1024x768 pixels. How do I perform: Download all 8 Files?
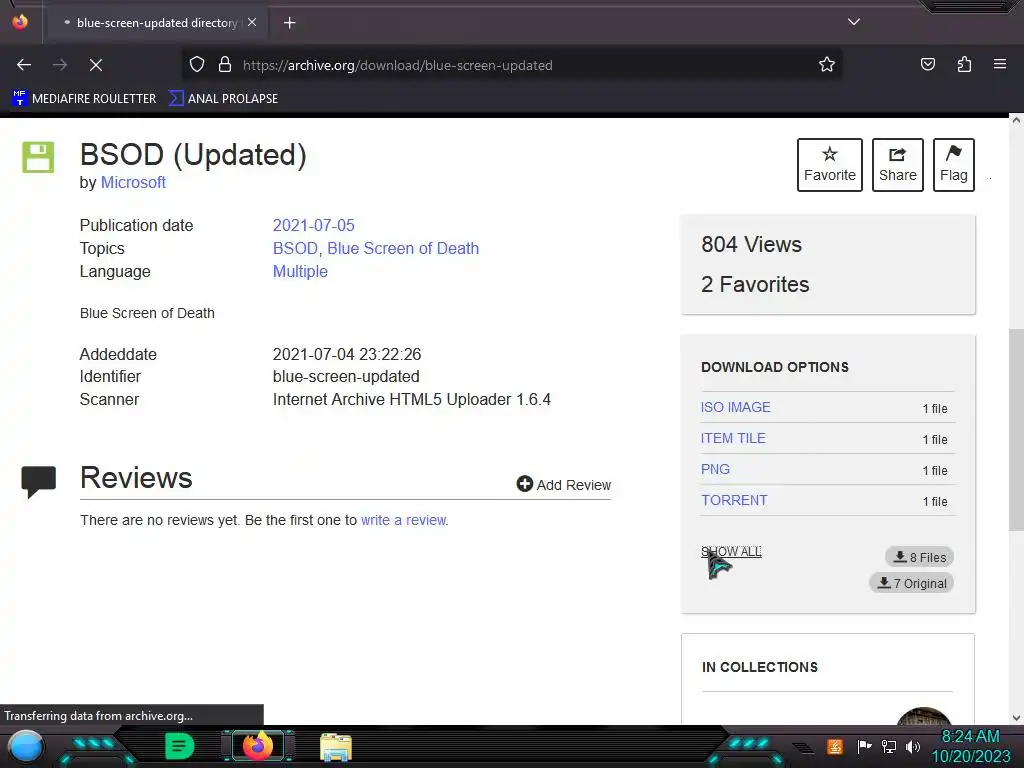pyautogui.click(x=920, y=557)
